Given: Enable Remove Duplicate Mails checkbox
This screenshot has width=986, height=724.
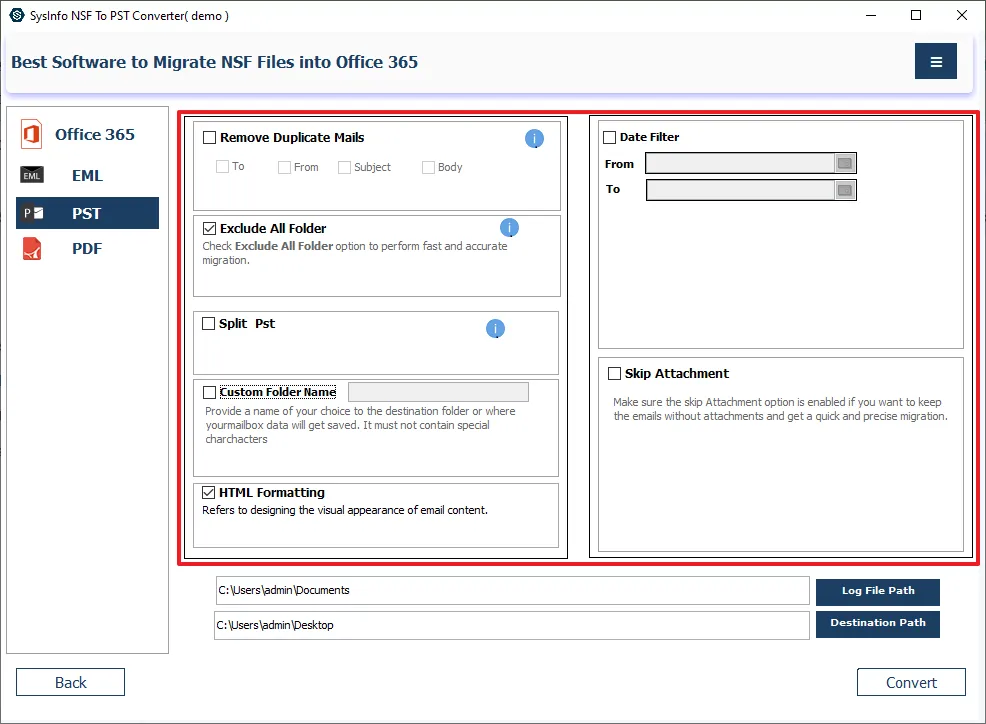Looking at the screenshot, I should pyautogui.click(x=210, y=138).
